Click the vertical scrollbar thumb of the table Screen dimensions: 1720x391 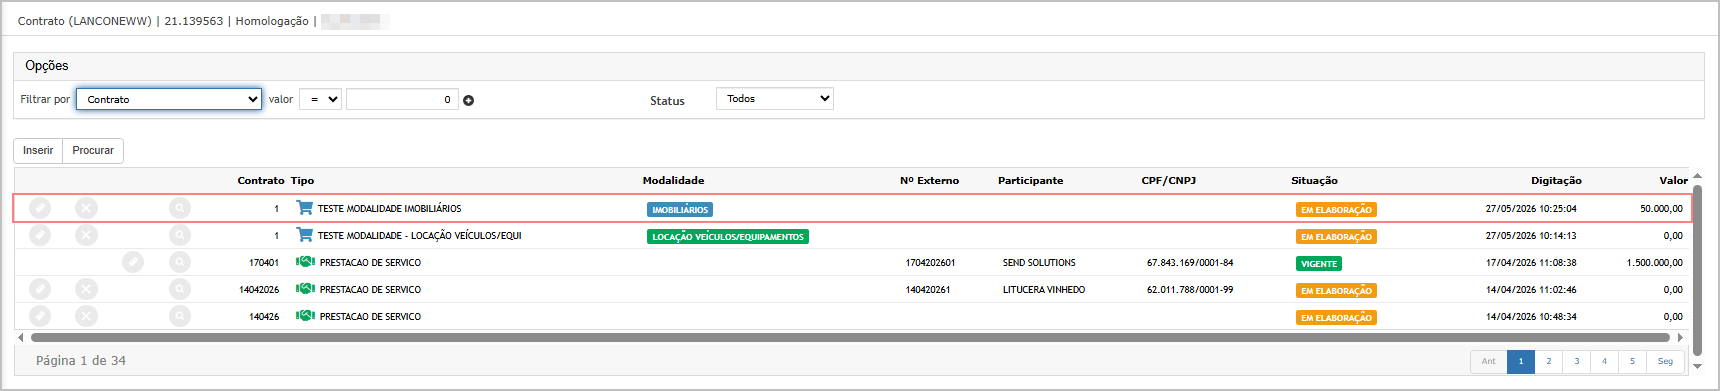click(x=1697, y=270)
